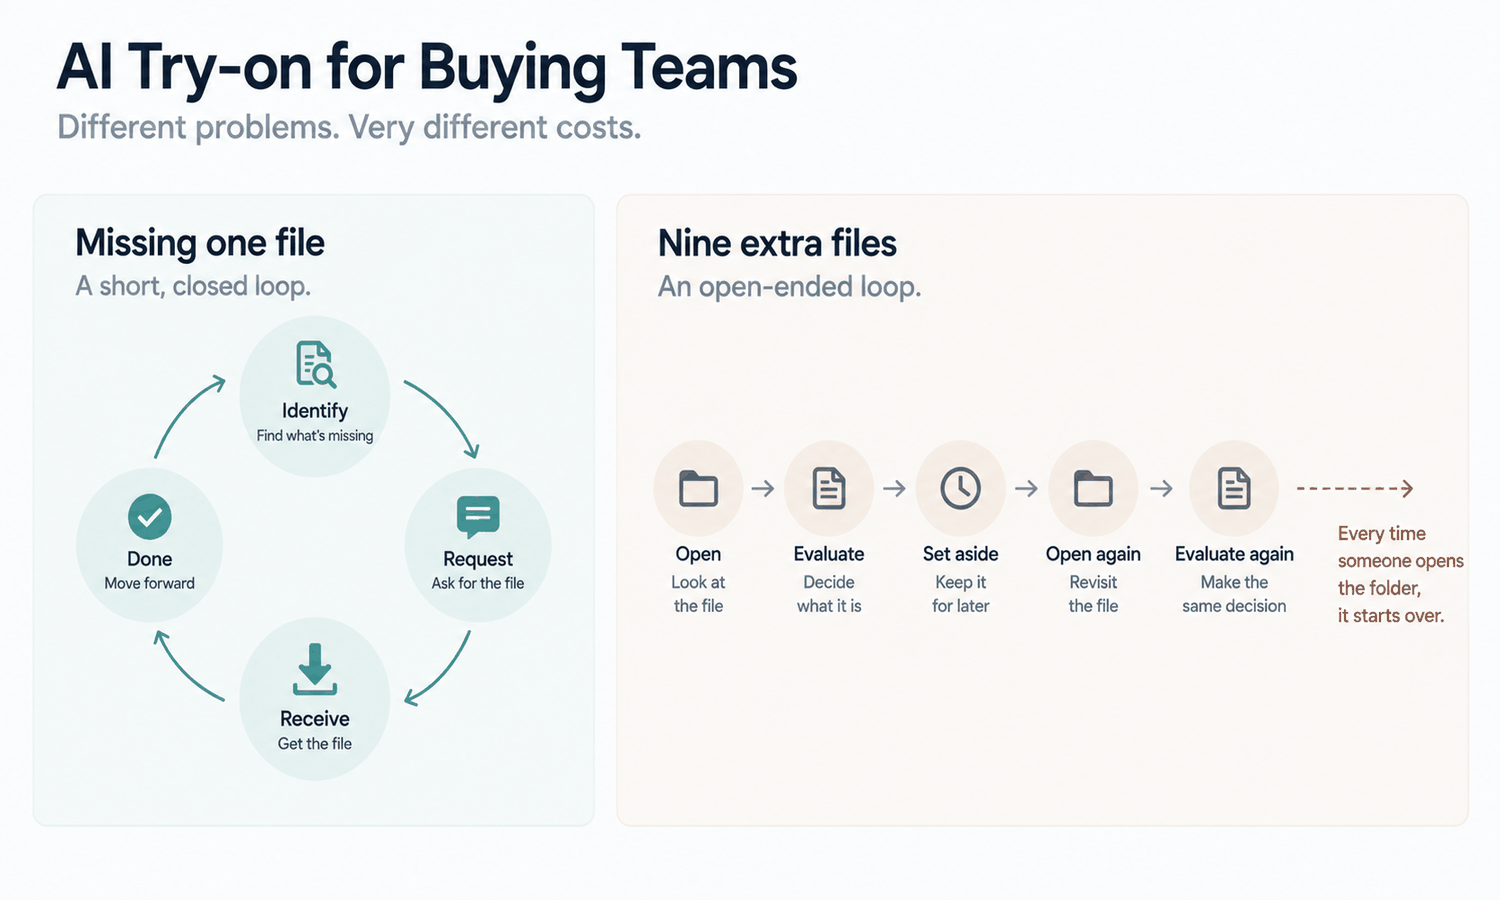Click the Identify document-search icon
This screenshot has height=900, width=1500.
pyautogui.click(x=316, y=365)
